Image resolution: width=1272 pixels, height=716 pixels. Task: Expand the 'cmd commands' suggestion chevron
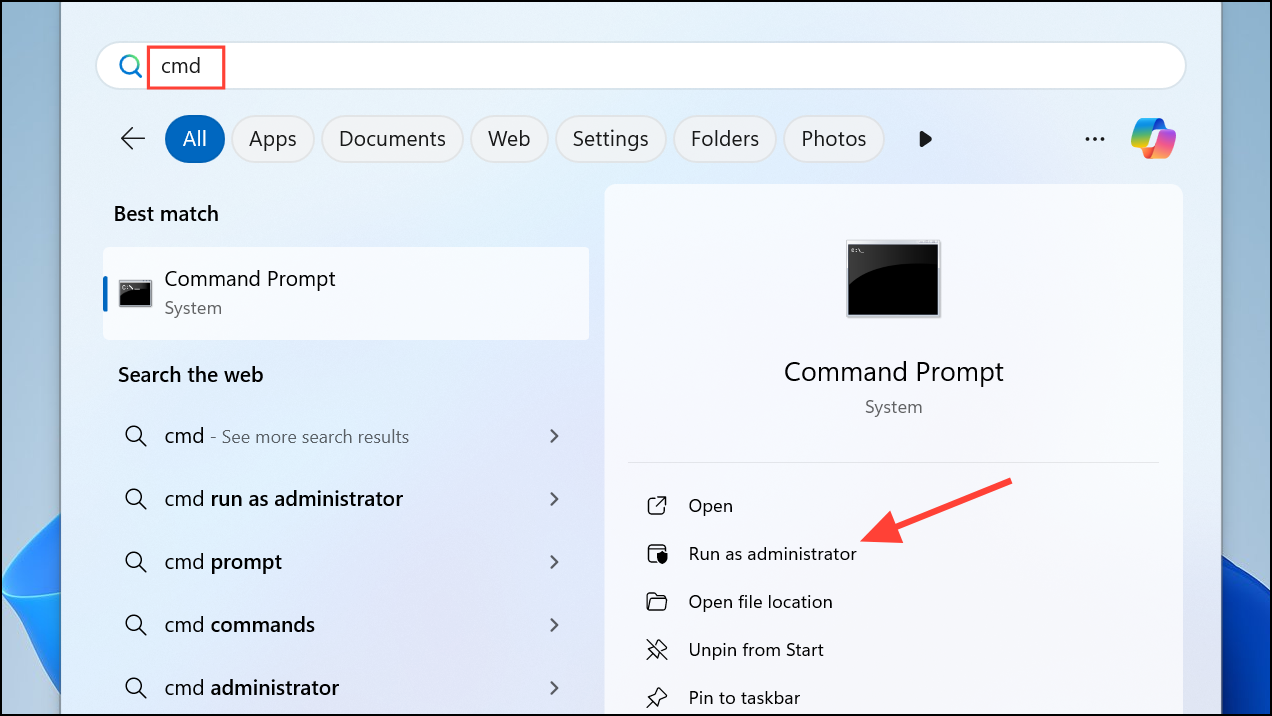[x=554, y=625]
